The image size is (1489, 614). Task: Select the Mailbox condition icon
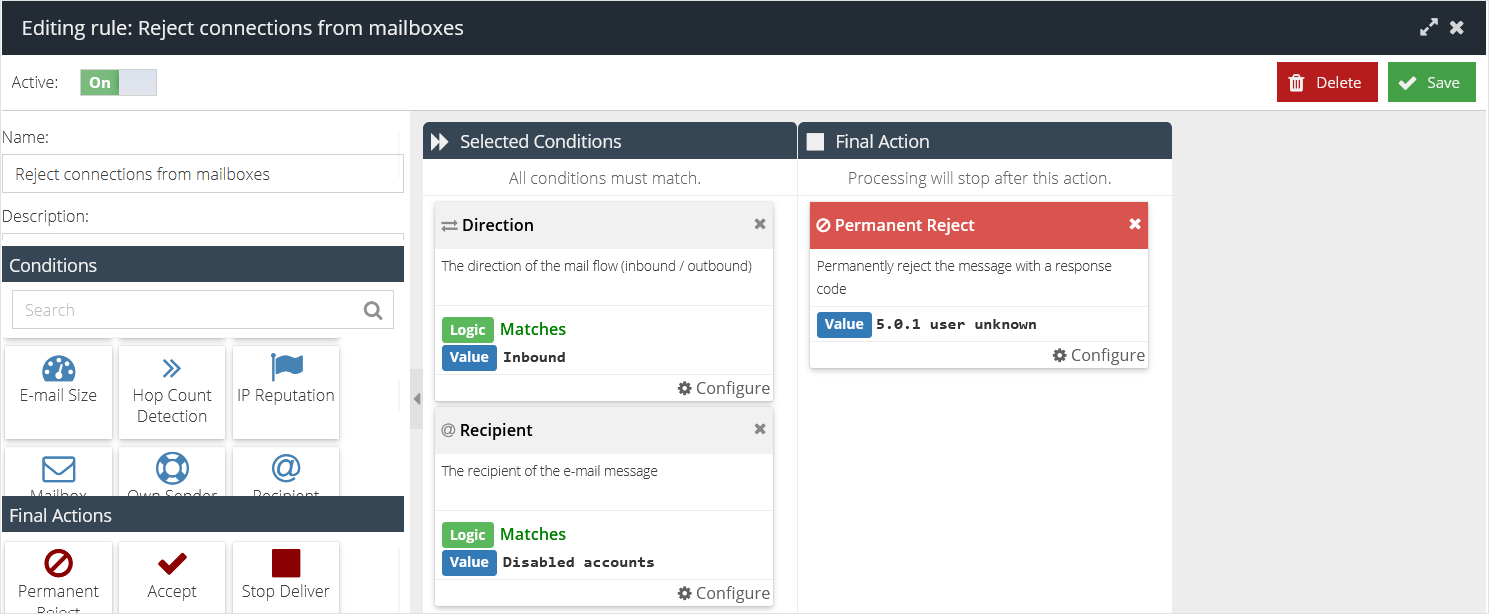click(x=58, y=472)
